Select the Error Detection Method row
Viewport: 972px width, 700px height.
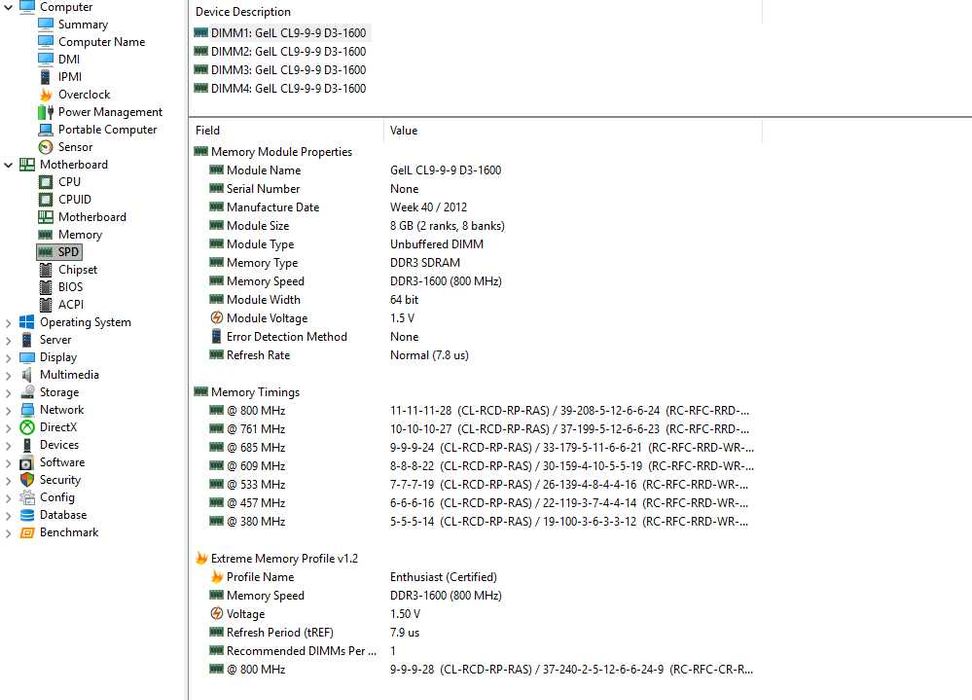475,337
